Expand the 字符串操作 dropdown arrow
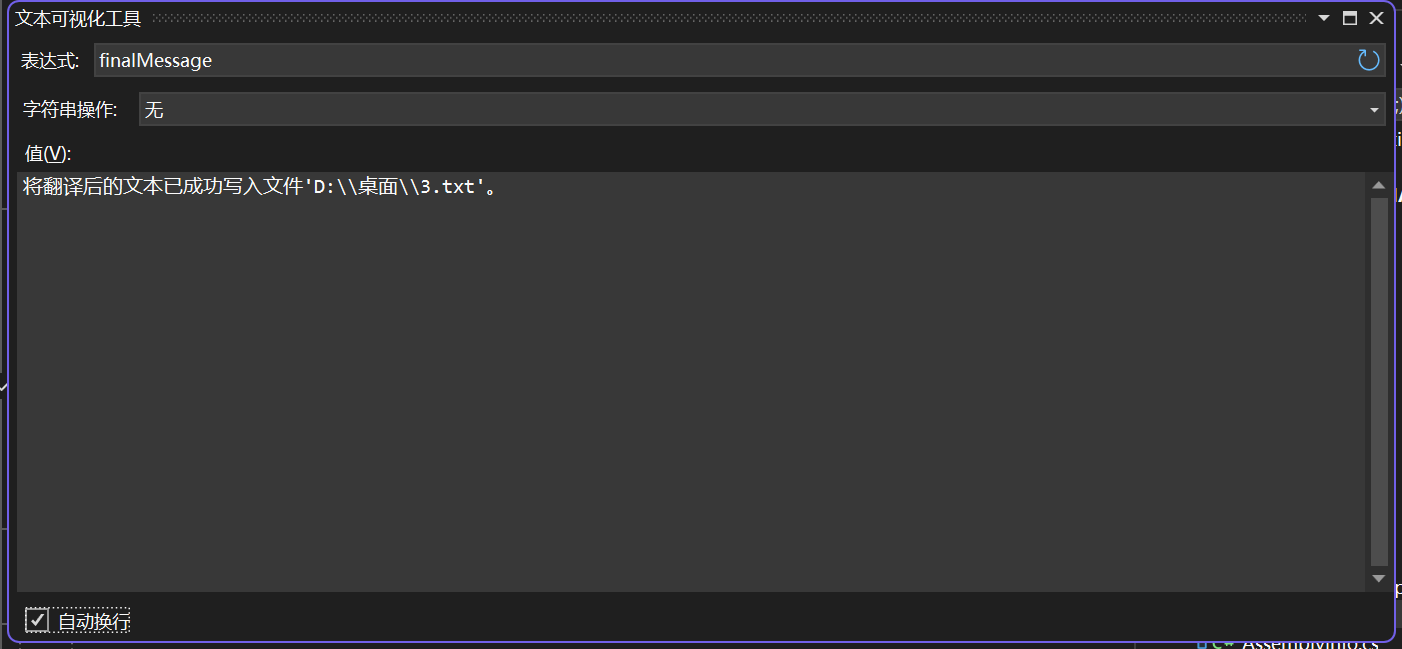 click(x=1374, y=110)
